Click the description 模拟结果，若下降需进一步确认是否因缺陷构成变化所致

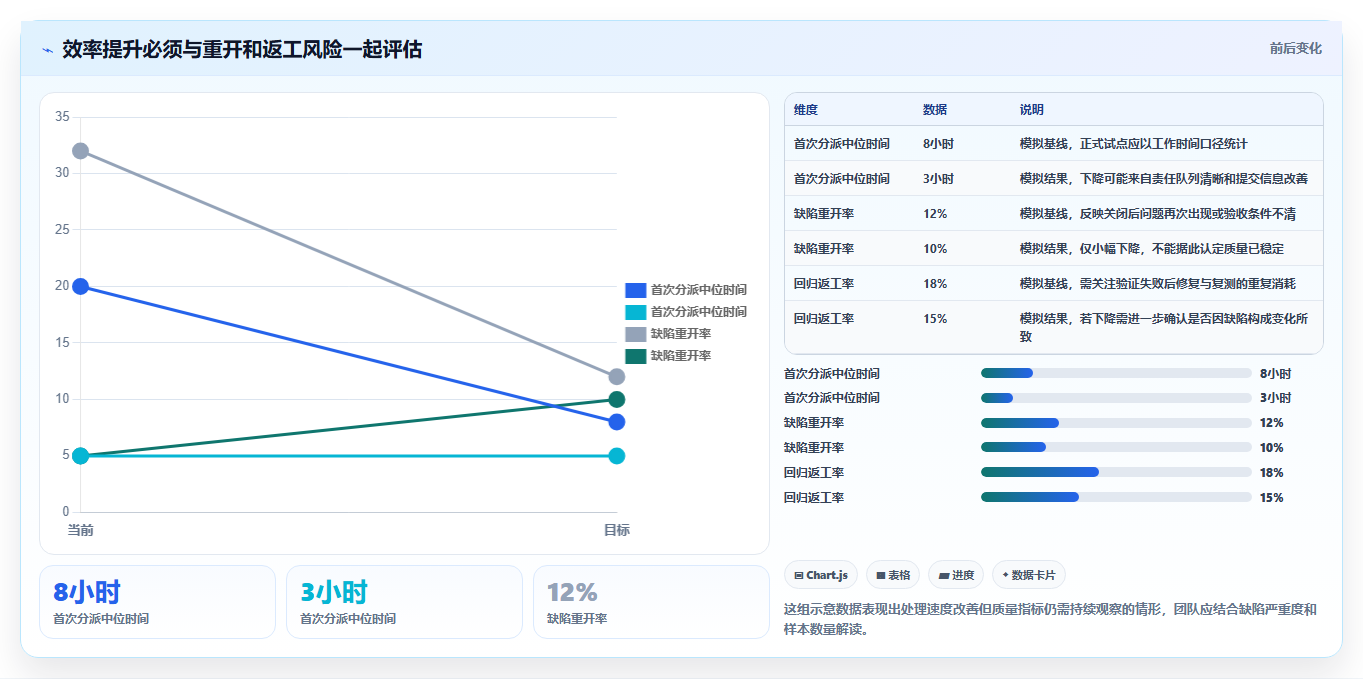1164,328
